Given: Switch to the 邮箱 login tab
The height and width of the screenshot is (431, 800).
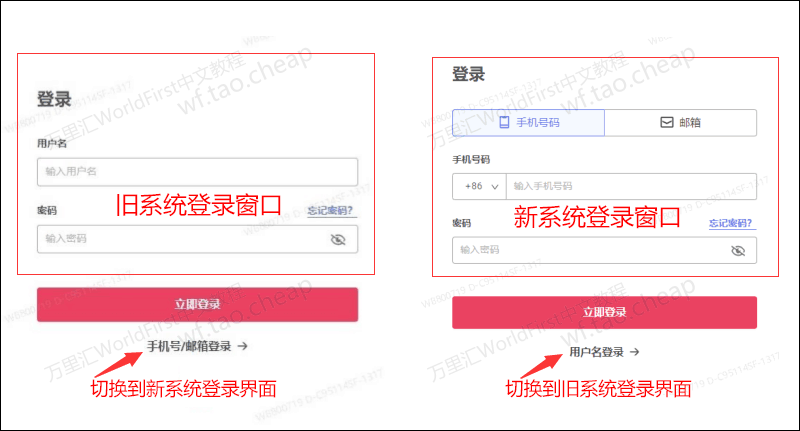Looking at the screenshot, I should [x=681, y=122].
